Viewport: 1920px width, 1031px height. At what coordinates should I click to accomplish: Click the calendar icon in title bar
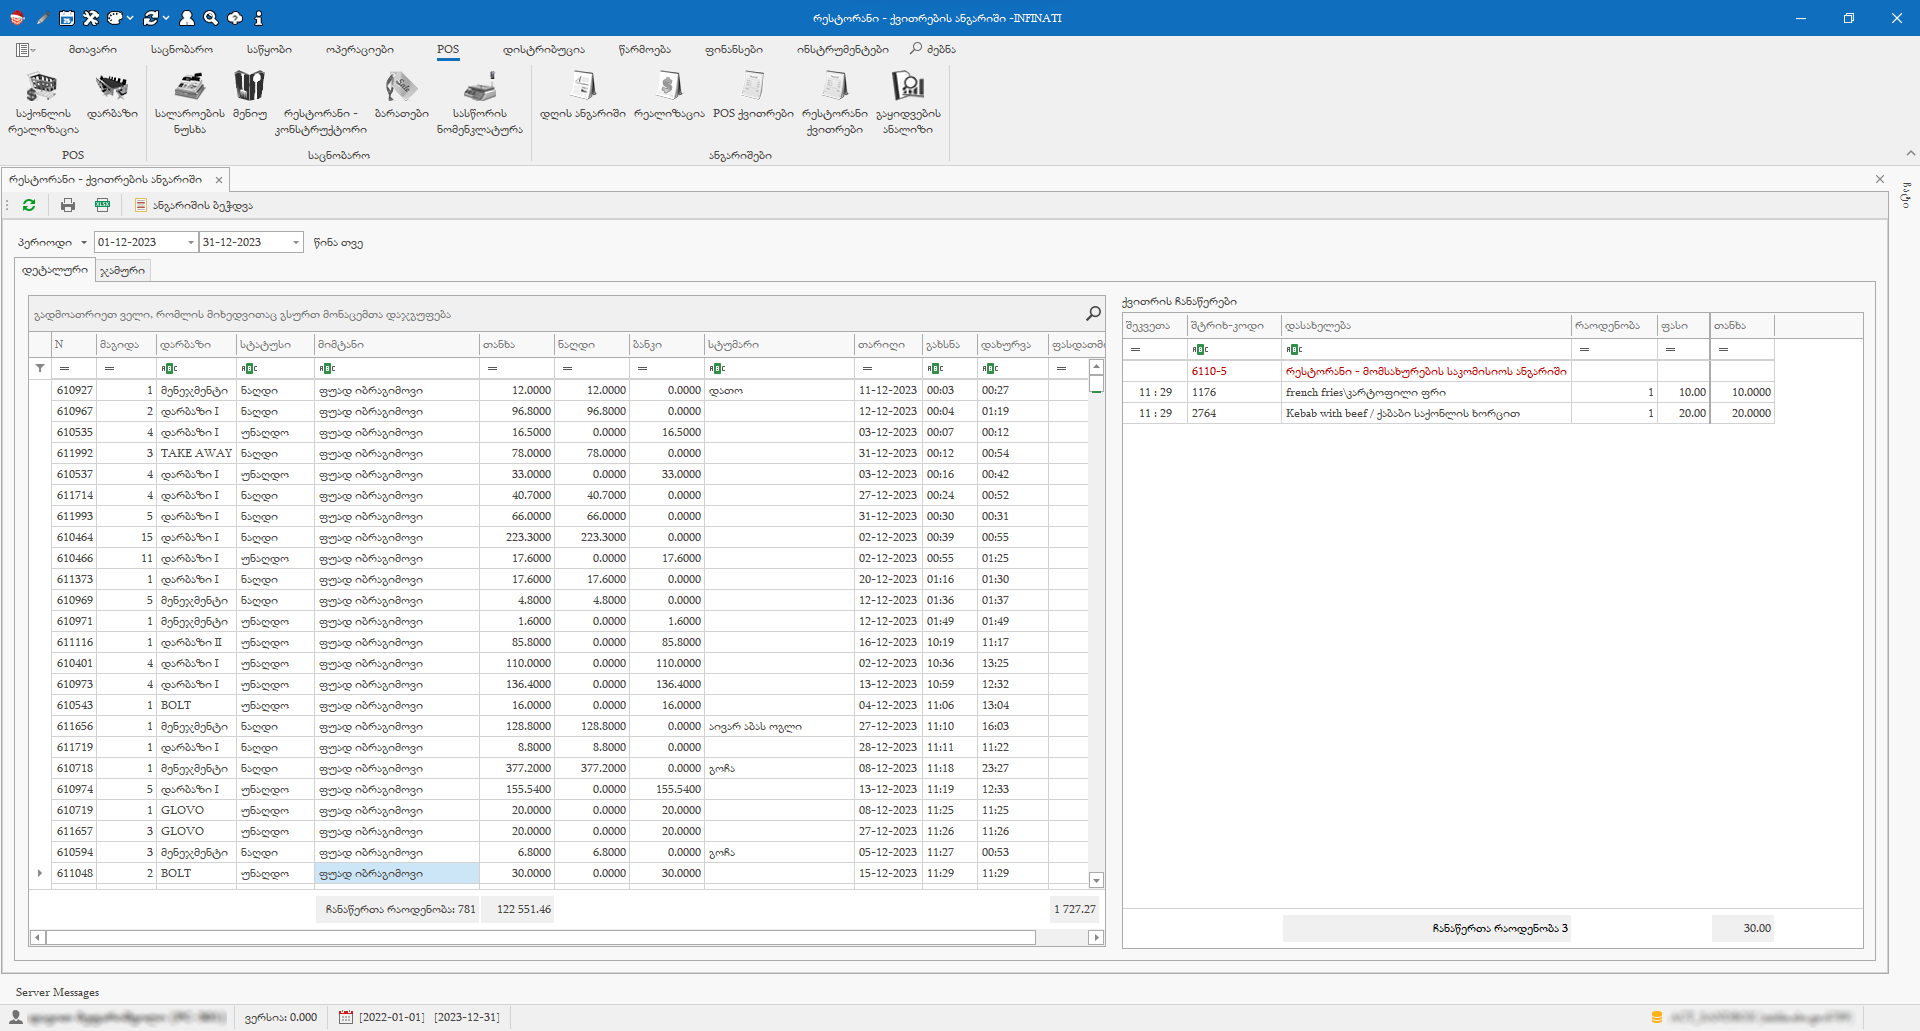[x=67, y=18]
